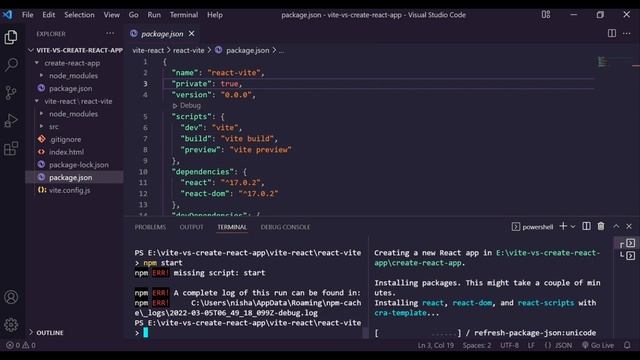The width and height of the screenshot is (640, 360).
Task: Open the Extensions view
Action: pos(11,148)
